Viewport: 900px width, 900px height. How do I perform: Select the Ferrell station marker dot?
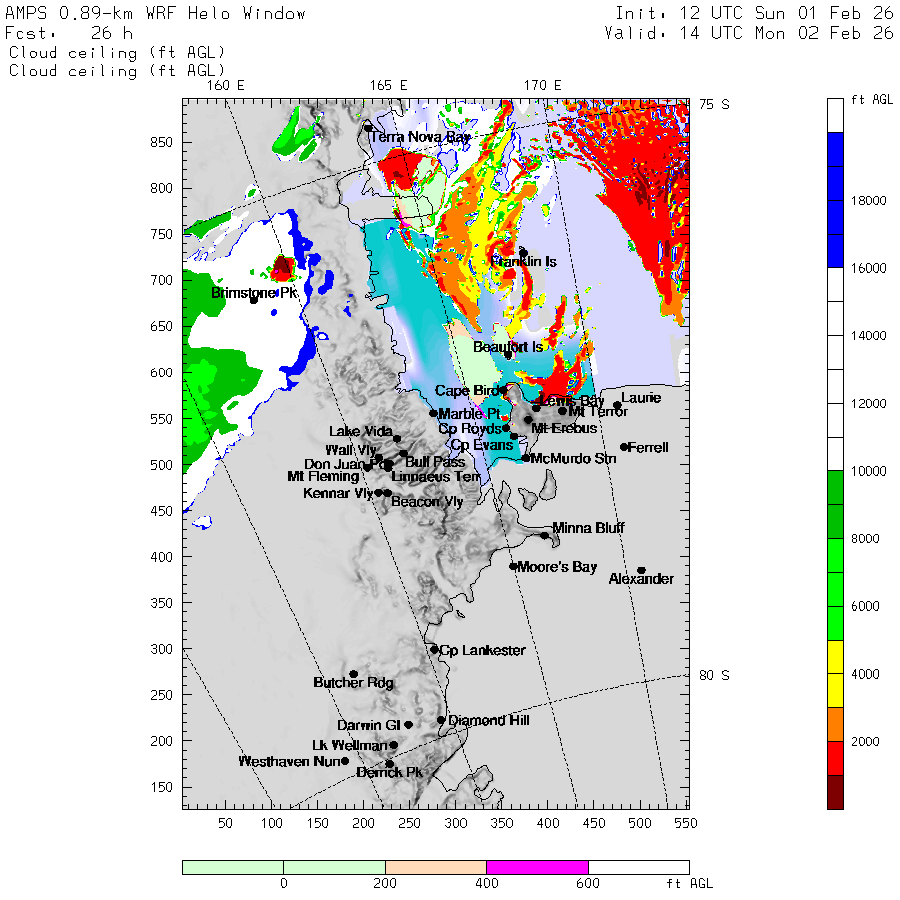click(x=624, y=447)
